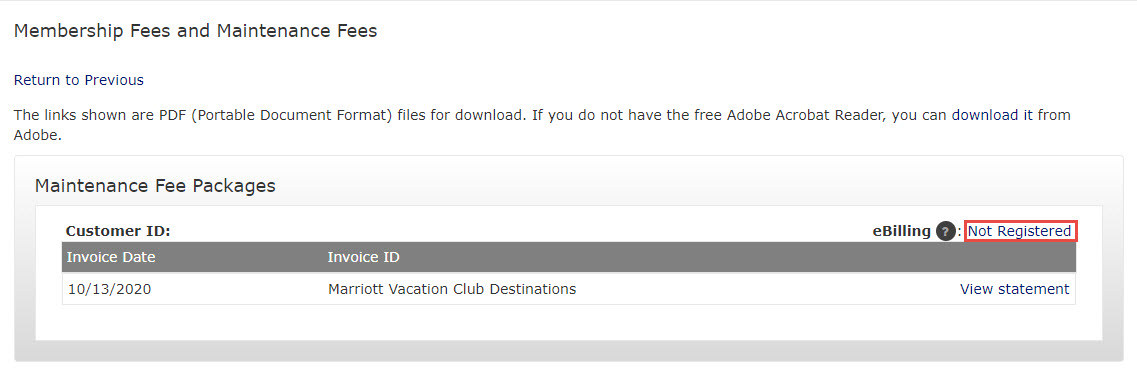This screenshot has height=369, width=1137.
Task: Click blank area below the invoice table
Action: 568,323
